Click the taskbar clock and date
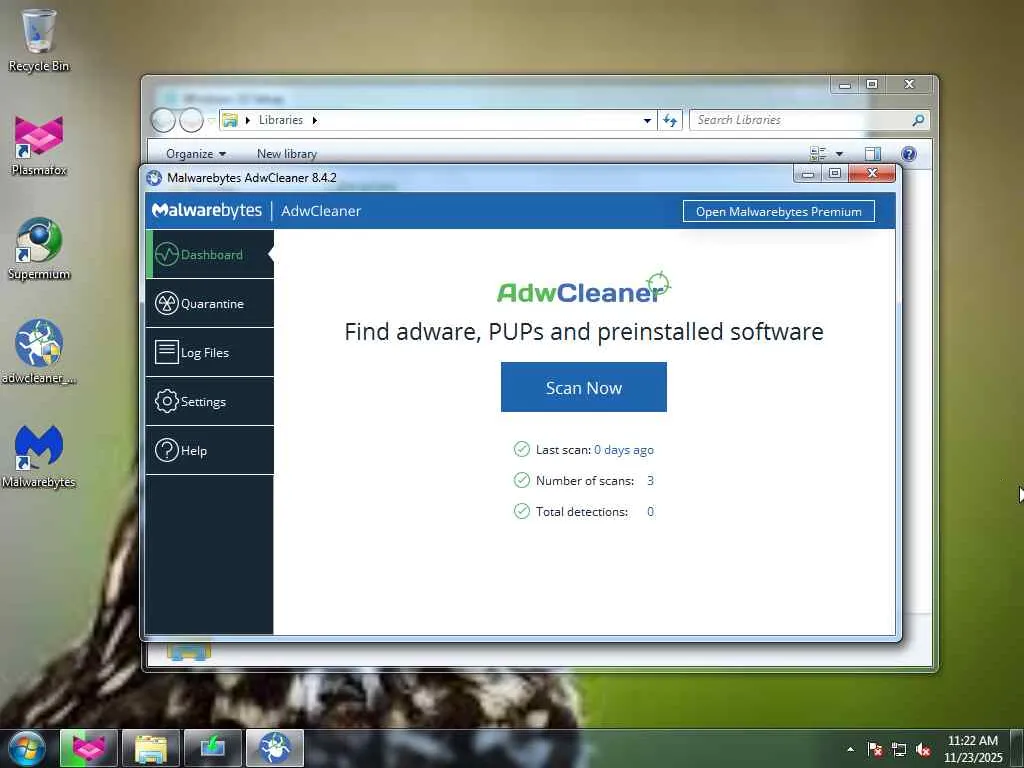1024x768 pixels. coord(972,749)
